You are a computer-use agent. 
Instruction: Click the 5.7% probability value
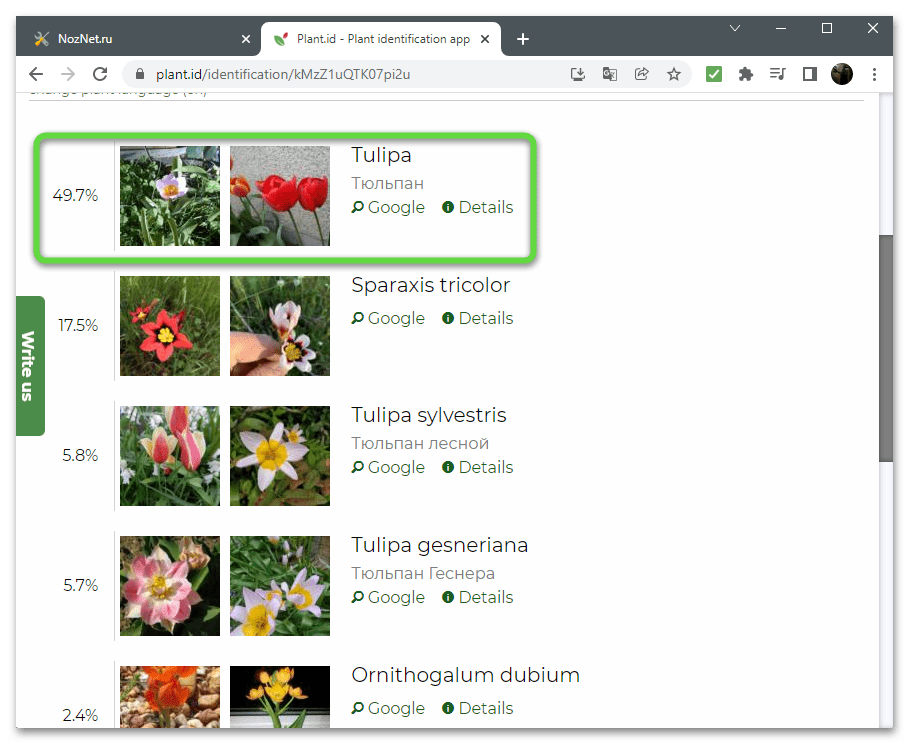click(81, 585)
